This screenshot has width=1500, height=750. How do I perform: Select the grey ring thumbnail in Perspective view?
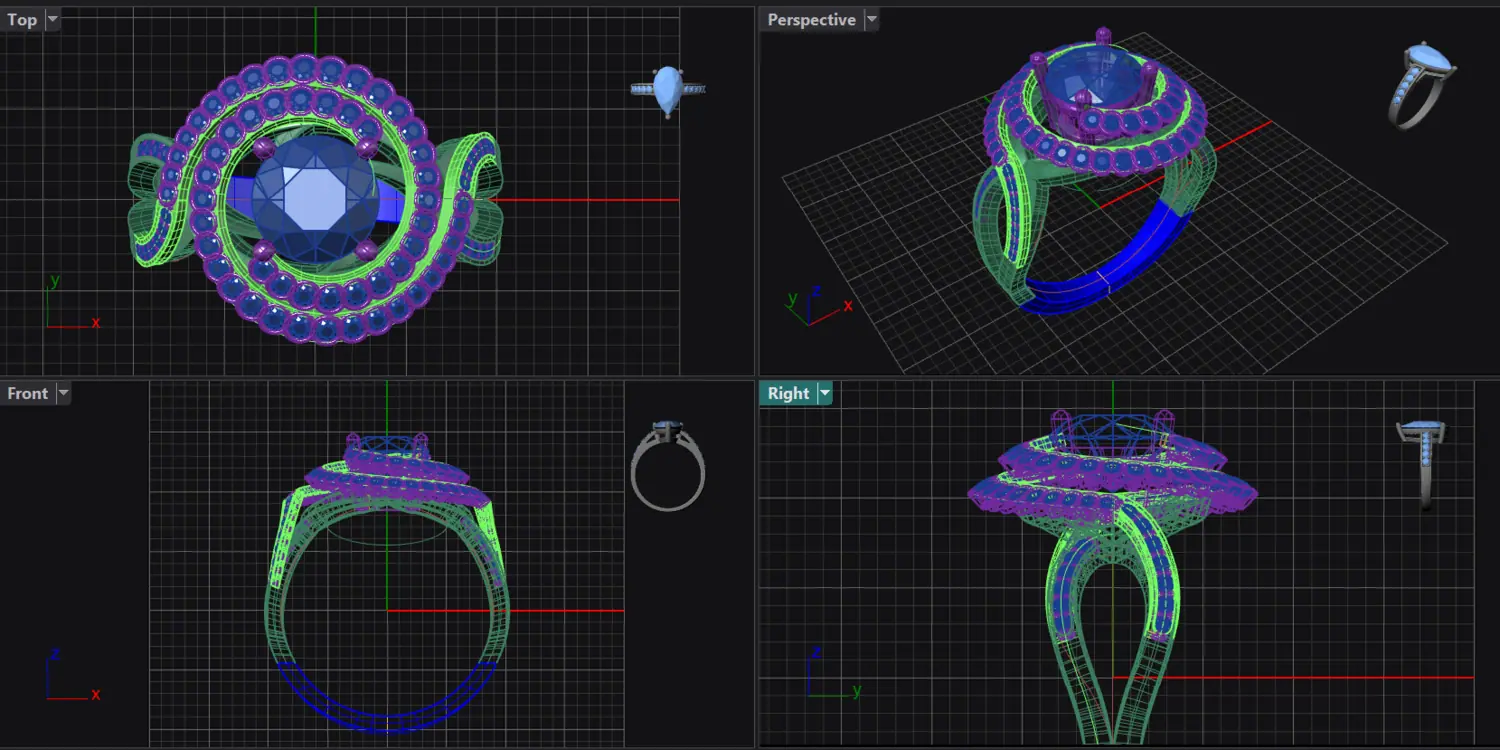click(1422, 85)
